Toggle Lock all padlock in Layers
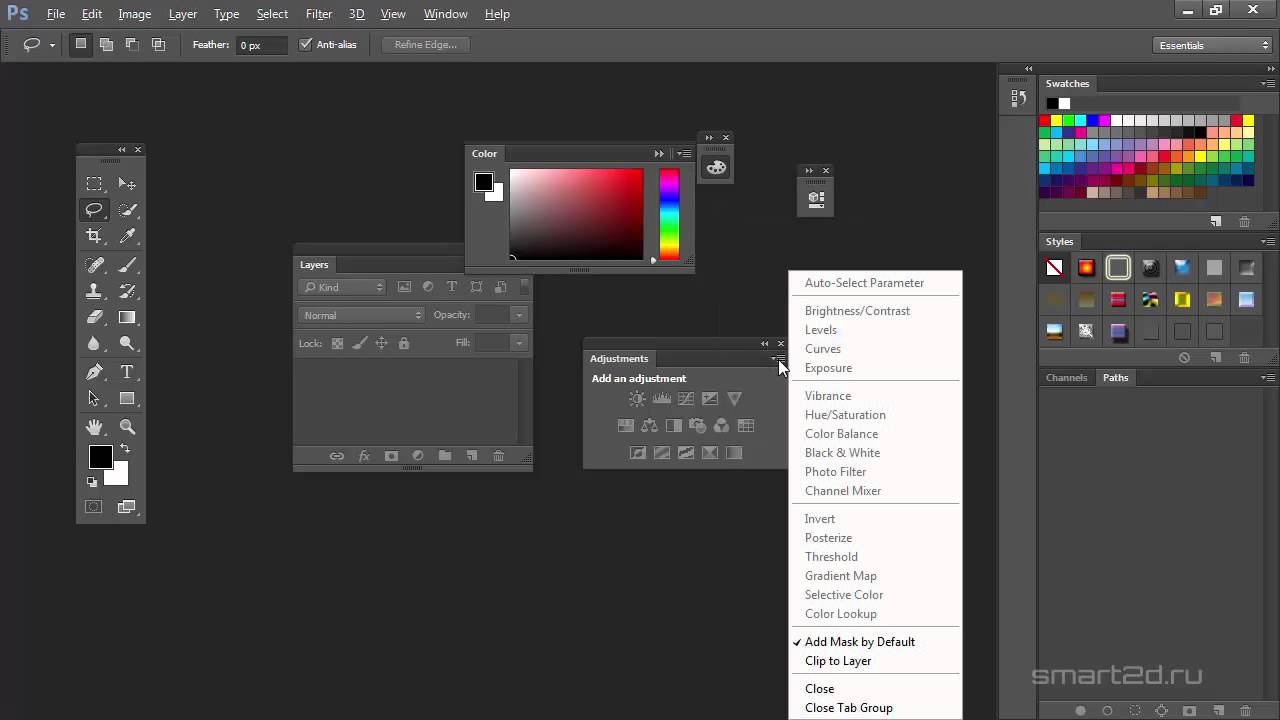The width and height of the screenshot is (1280, 720). tap(403, 343)
